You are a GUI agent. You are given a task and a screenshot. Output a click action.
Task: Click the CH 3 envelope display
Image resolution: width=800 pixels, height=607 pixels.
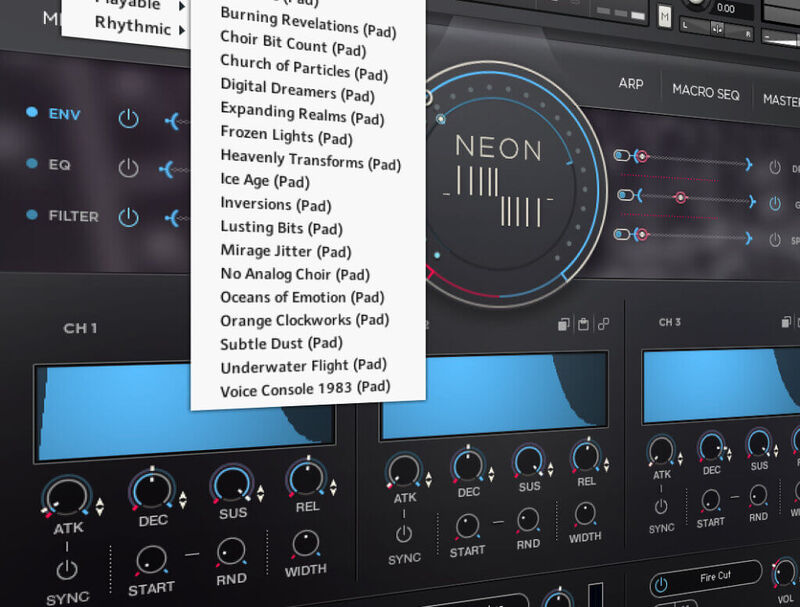721,387
